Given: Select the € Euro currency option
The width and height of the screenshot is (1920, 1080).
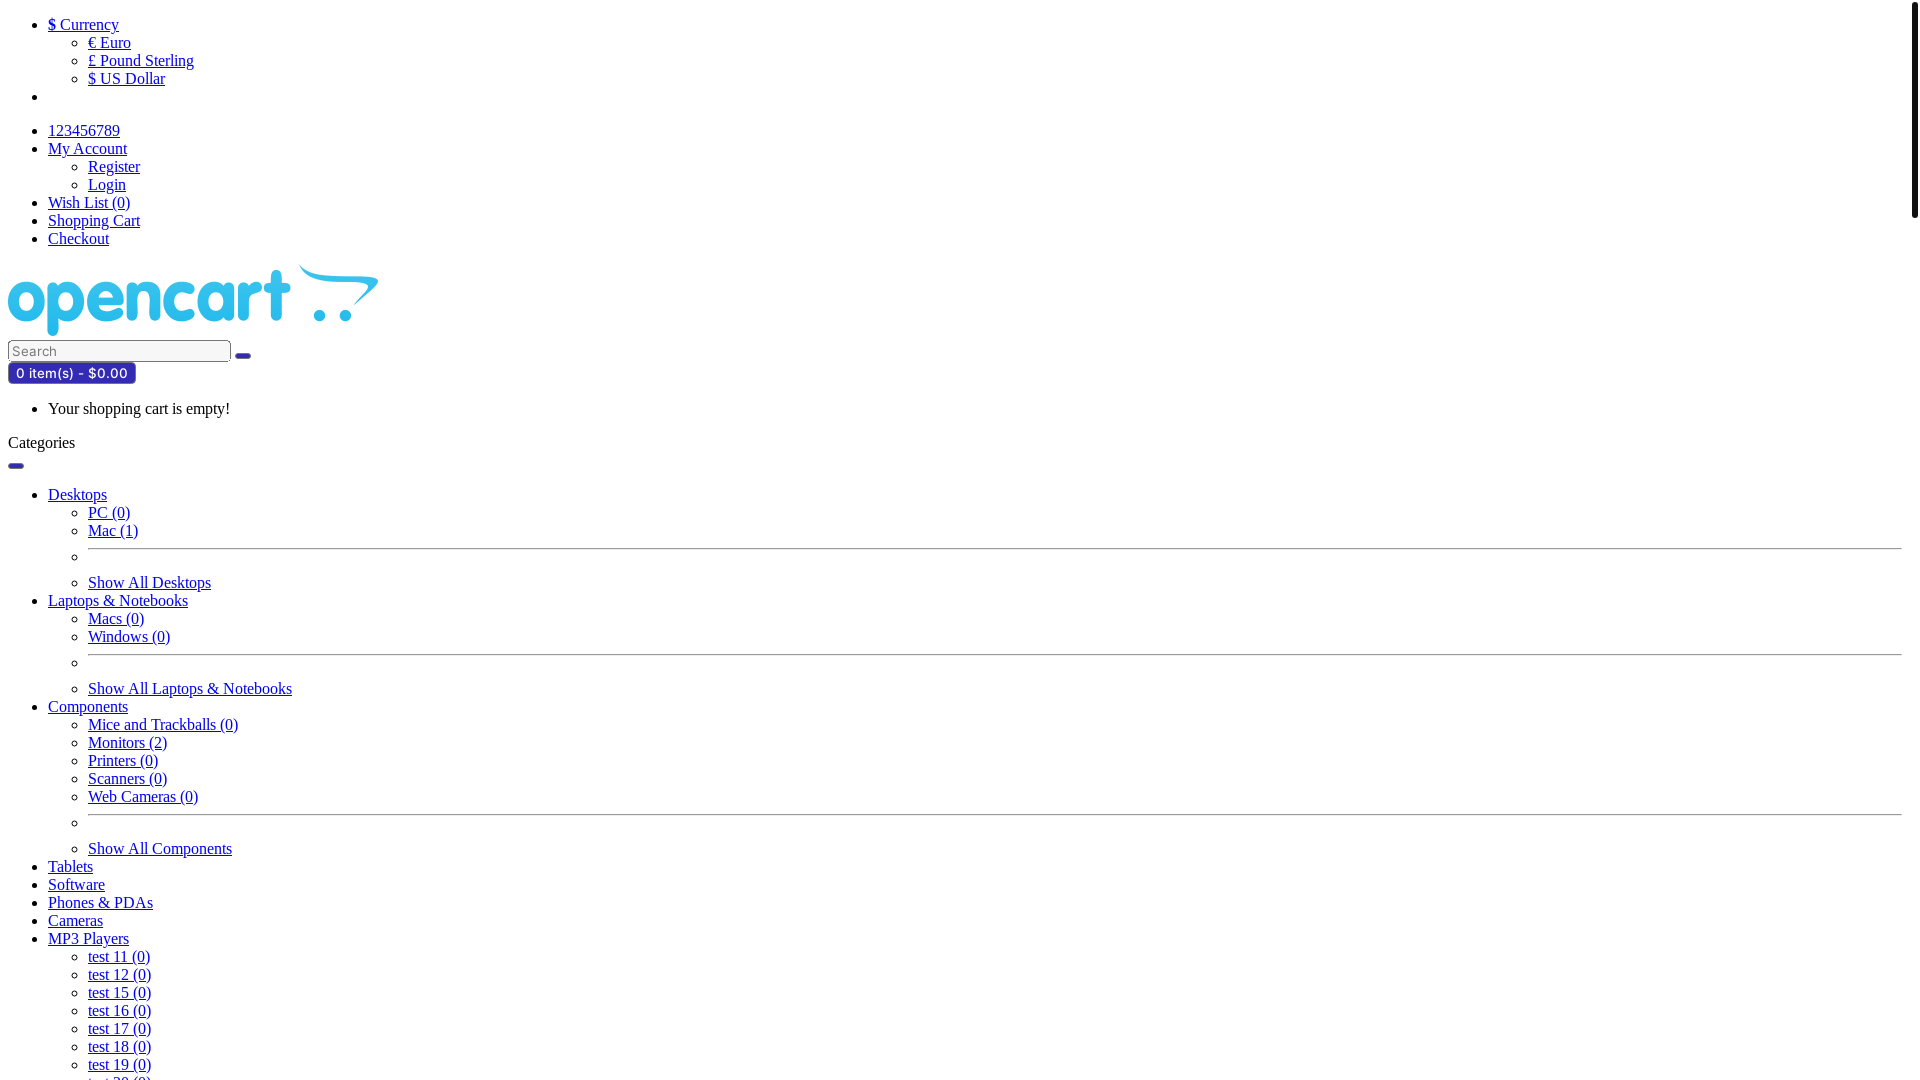Looking at the screenshot, I should pyautogui.click(x=109, y=42).
